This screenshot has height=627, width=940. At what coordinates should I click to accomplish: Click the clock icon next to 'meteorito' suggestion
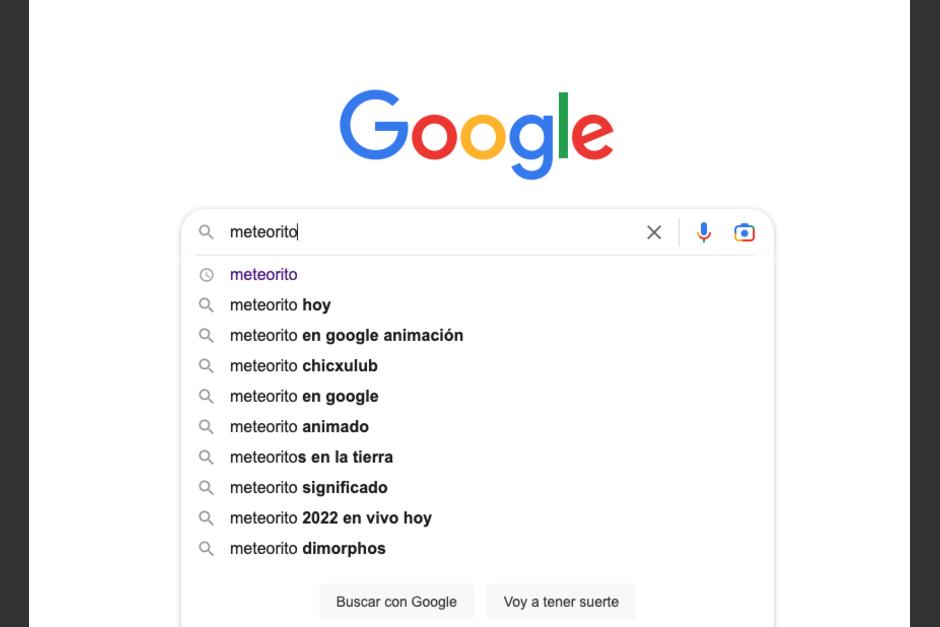207,274
